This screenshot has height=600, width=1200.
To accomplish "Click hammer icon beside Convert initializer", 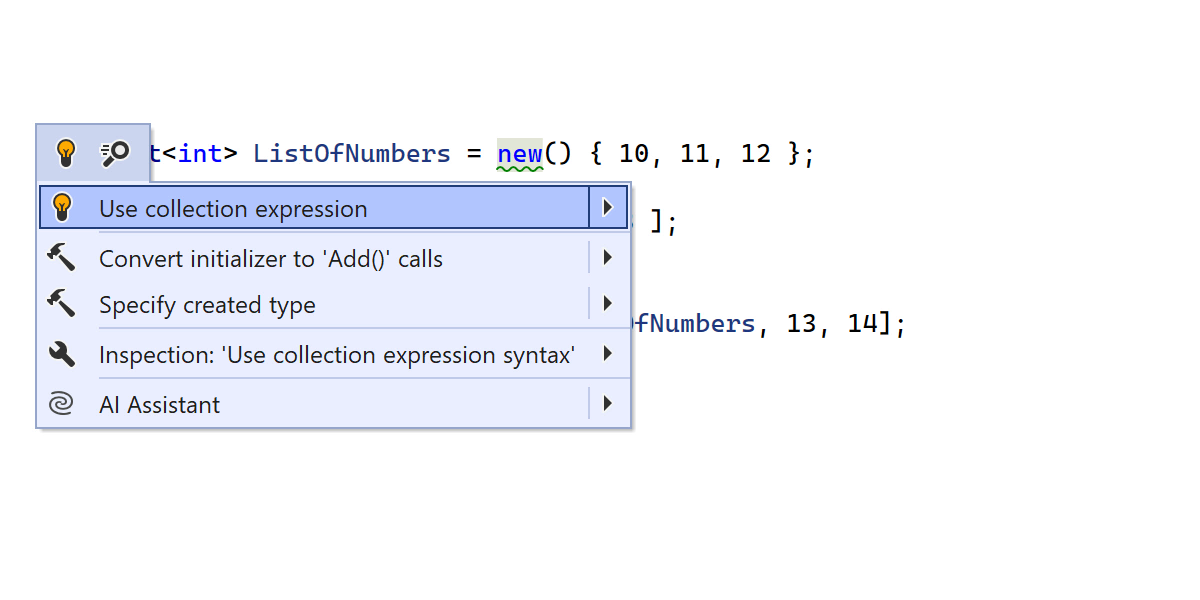I will pyautogui.click(x=62, y=258).
